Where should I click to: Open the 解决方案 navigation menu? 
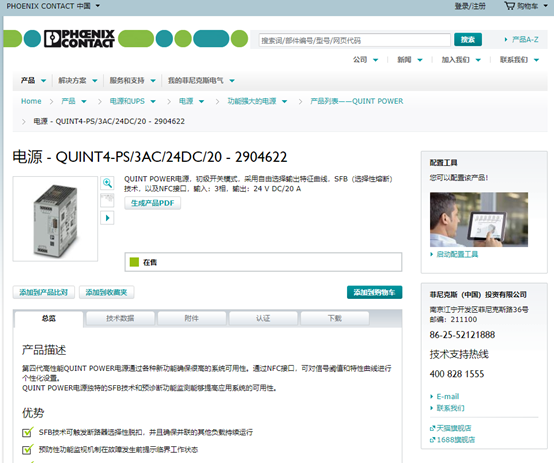click(78, 81)
